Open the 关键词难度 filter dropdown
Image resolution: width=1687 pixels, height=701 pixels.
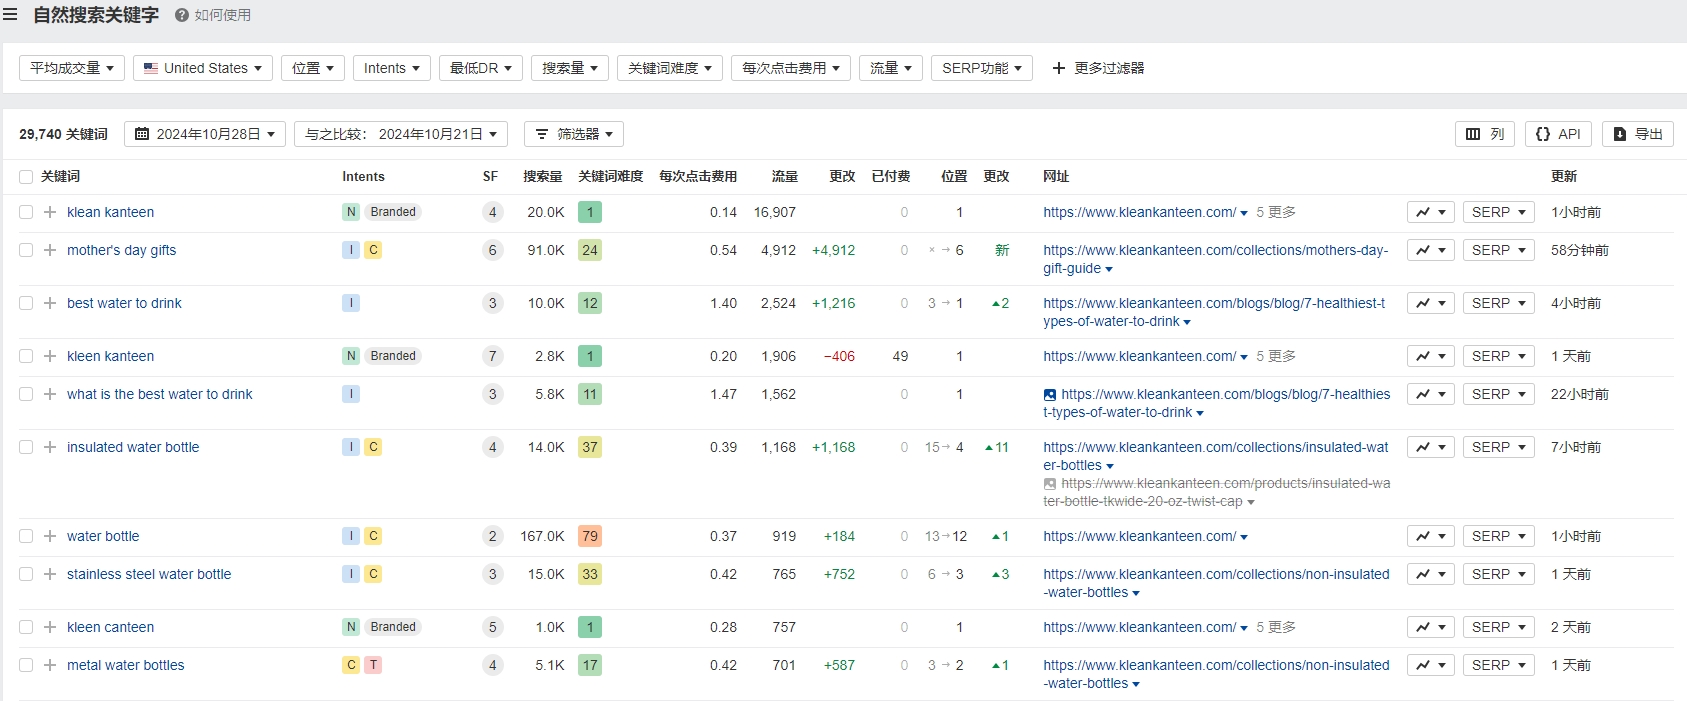(x=670, y=68)
